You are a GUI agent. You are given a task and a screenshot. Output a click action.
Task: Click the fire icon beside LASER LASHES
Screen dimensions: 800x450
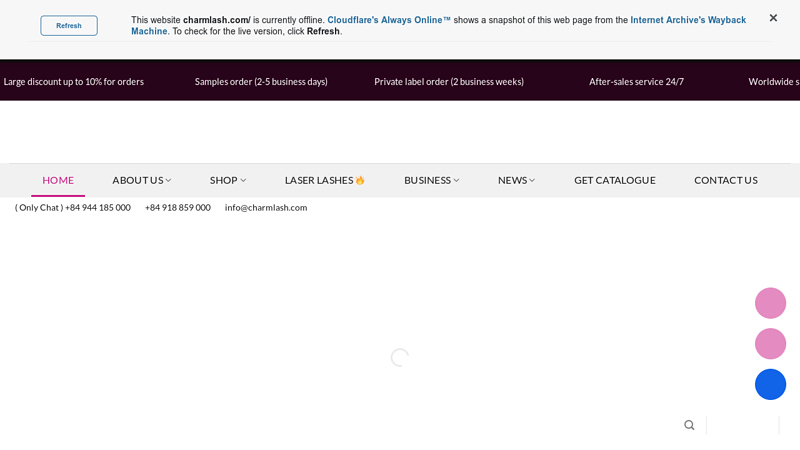coord(360,180)
